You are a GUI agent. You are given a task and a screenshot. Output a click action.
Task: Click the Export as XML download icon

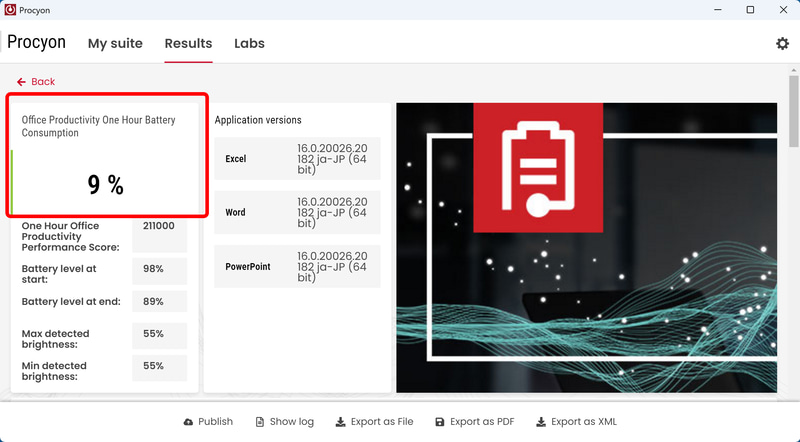pos(541,422)
